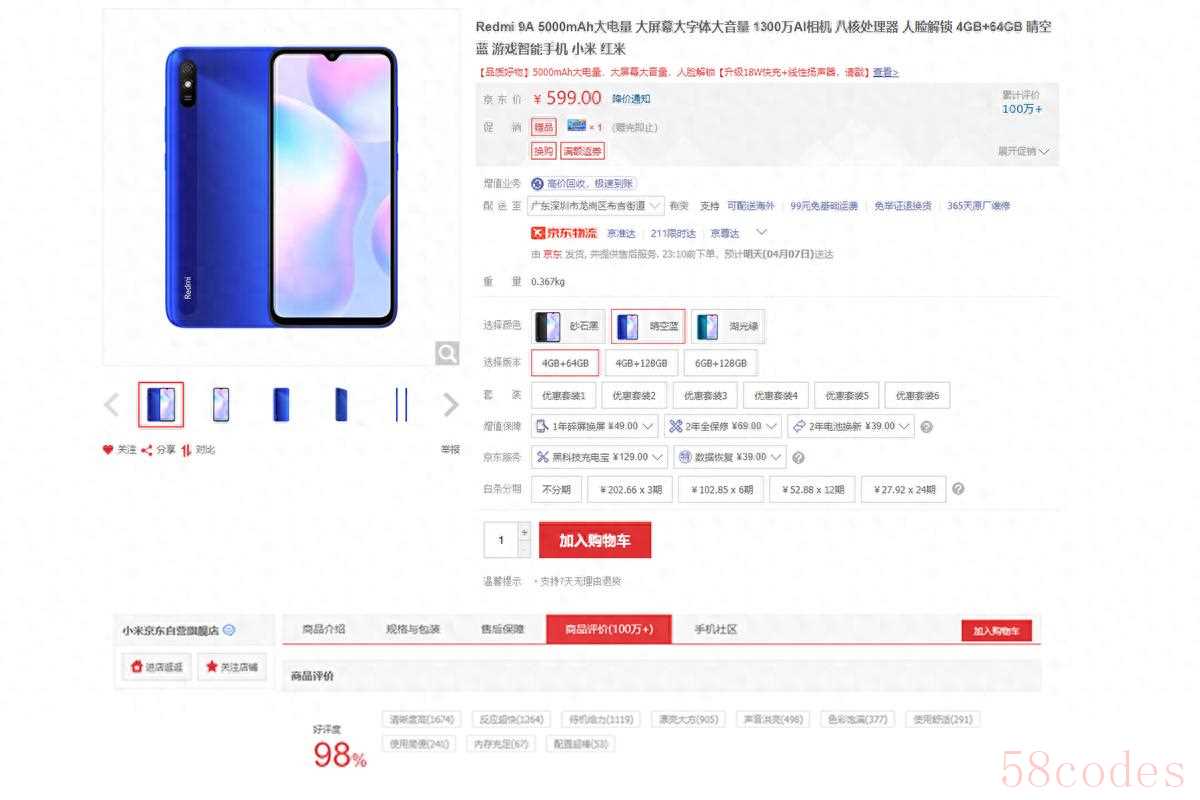Expand 展开促销 promotions section
Image resolution: width=1200 pixels, height=800 pixels.
(1023, 151)
